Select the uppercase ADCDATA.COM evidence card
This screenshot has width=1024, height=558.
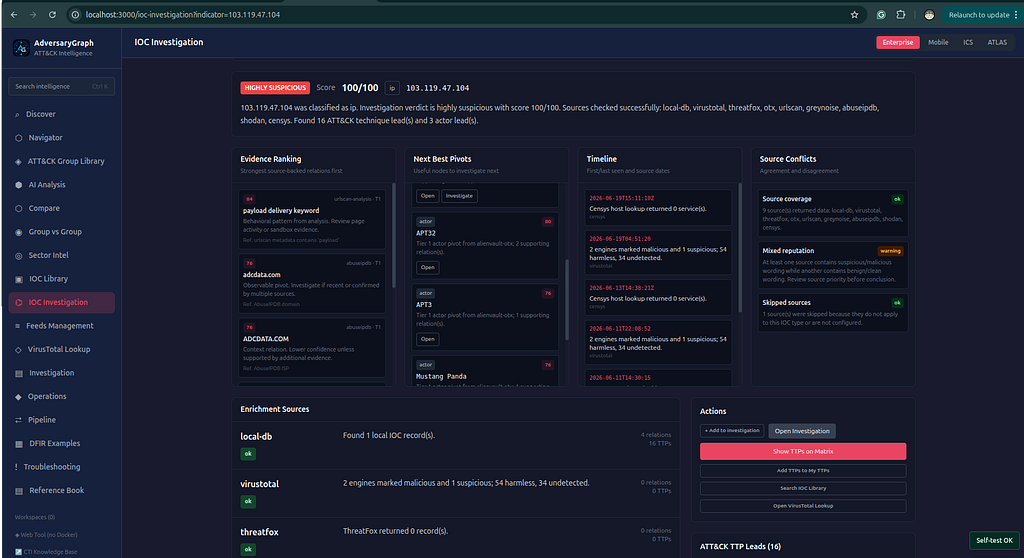point(312,348)
